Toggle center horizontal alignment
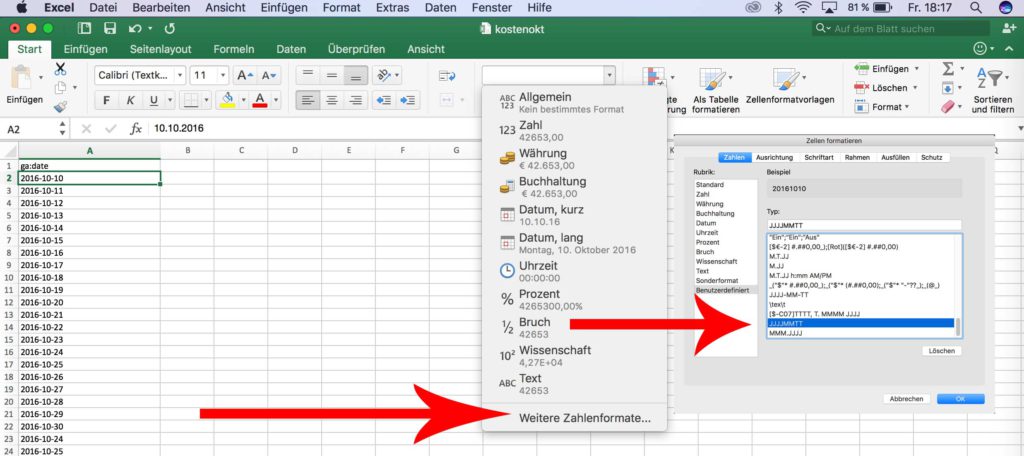 332,100
